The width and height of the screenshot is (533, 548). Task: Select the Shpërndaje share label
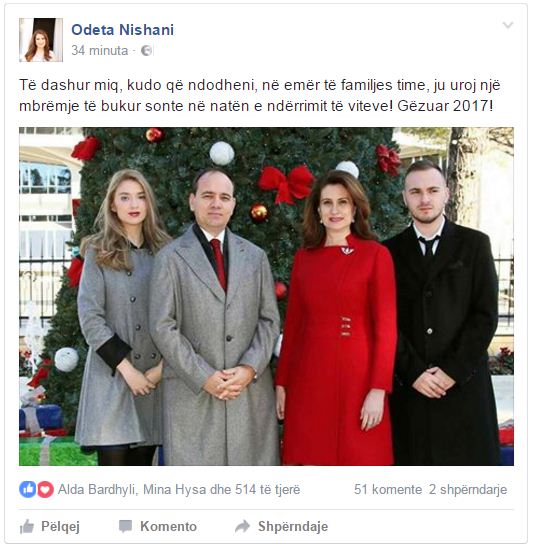point(293,526)
